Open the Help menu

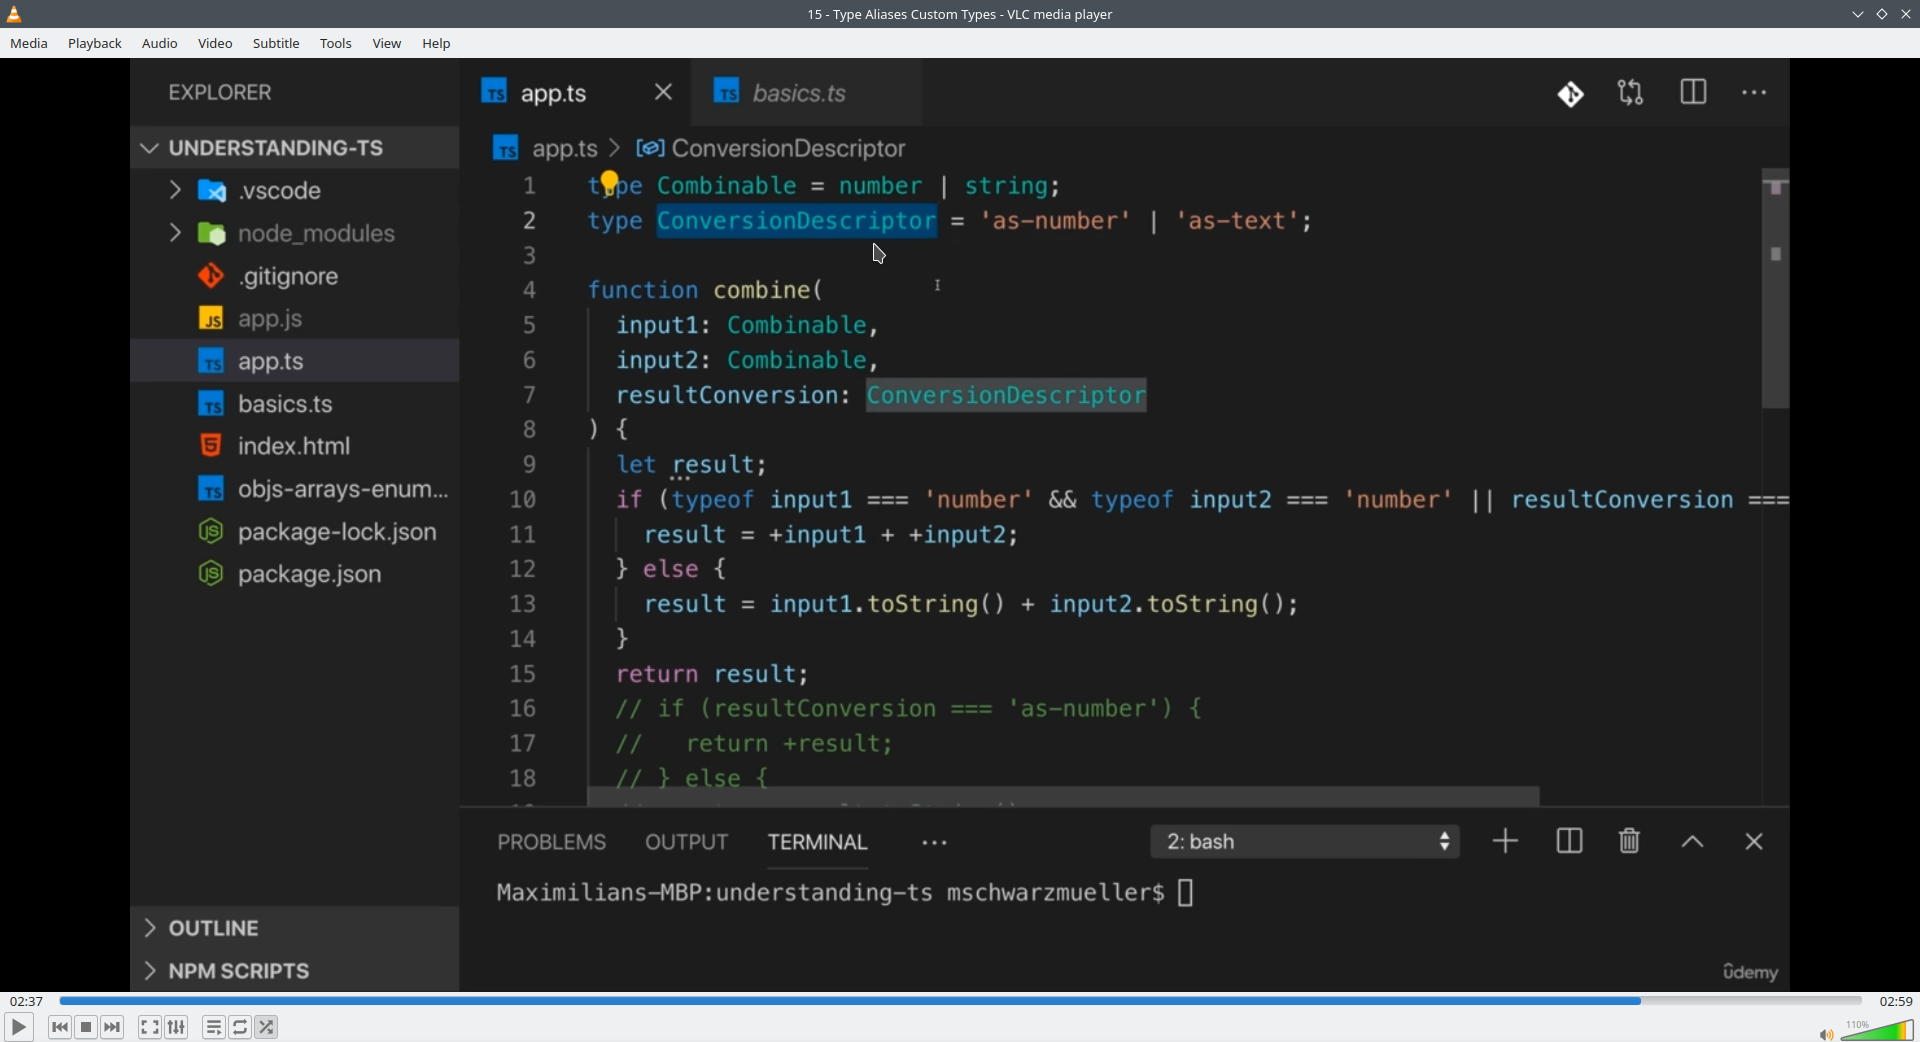point(437,44)
